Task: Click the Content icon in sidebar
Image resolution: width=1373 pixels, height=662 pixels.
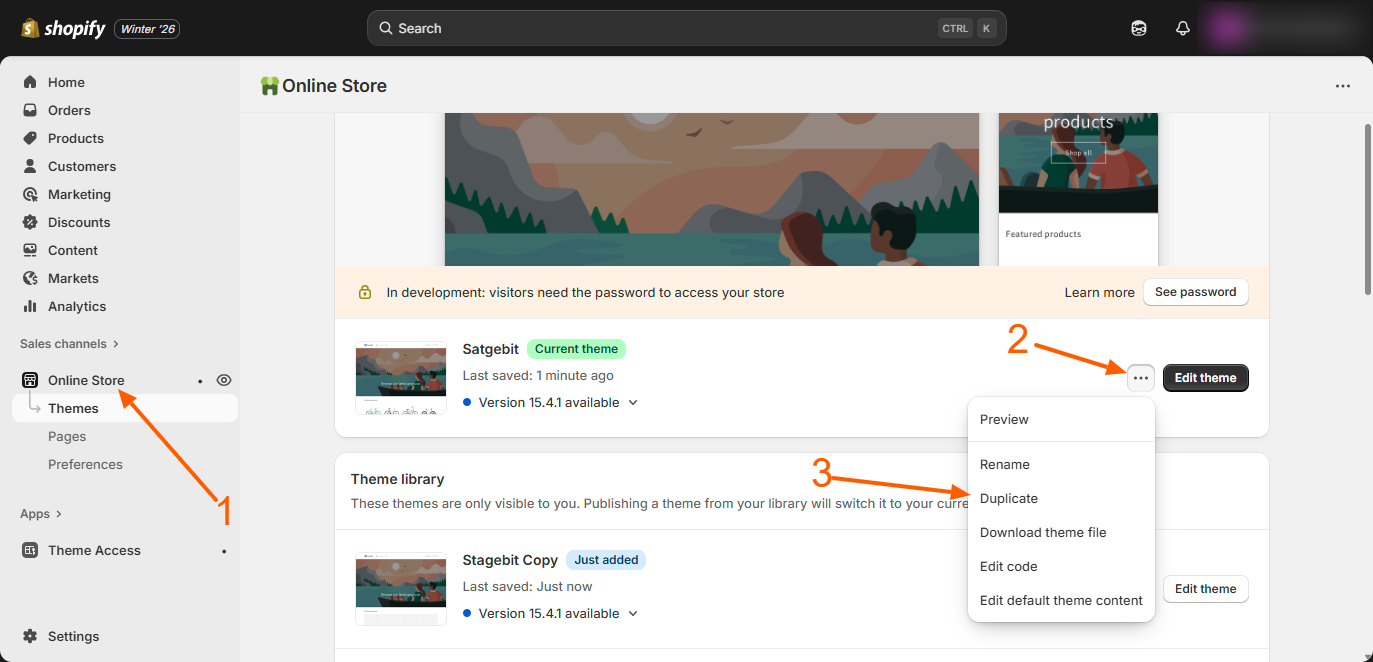Action: [x=30, y=250]
